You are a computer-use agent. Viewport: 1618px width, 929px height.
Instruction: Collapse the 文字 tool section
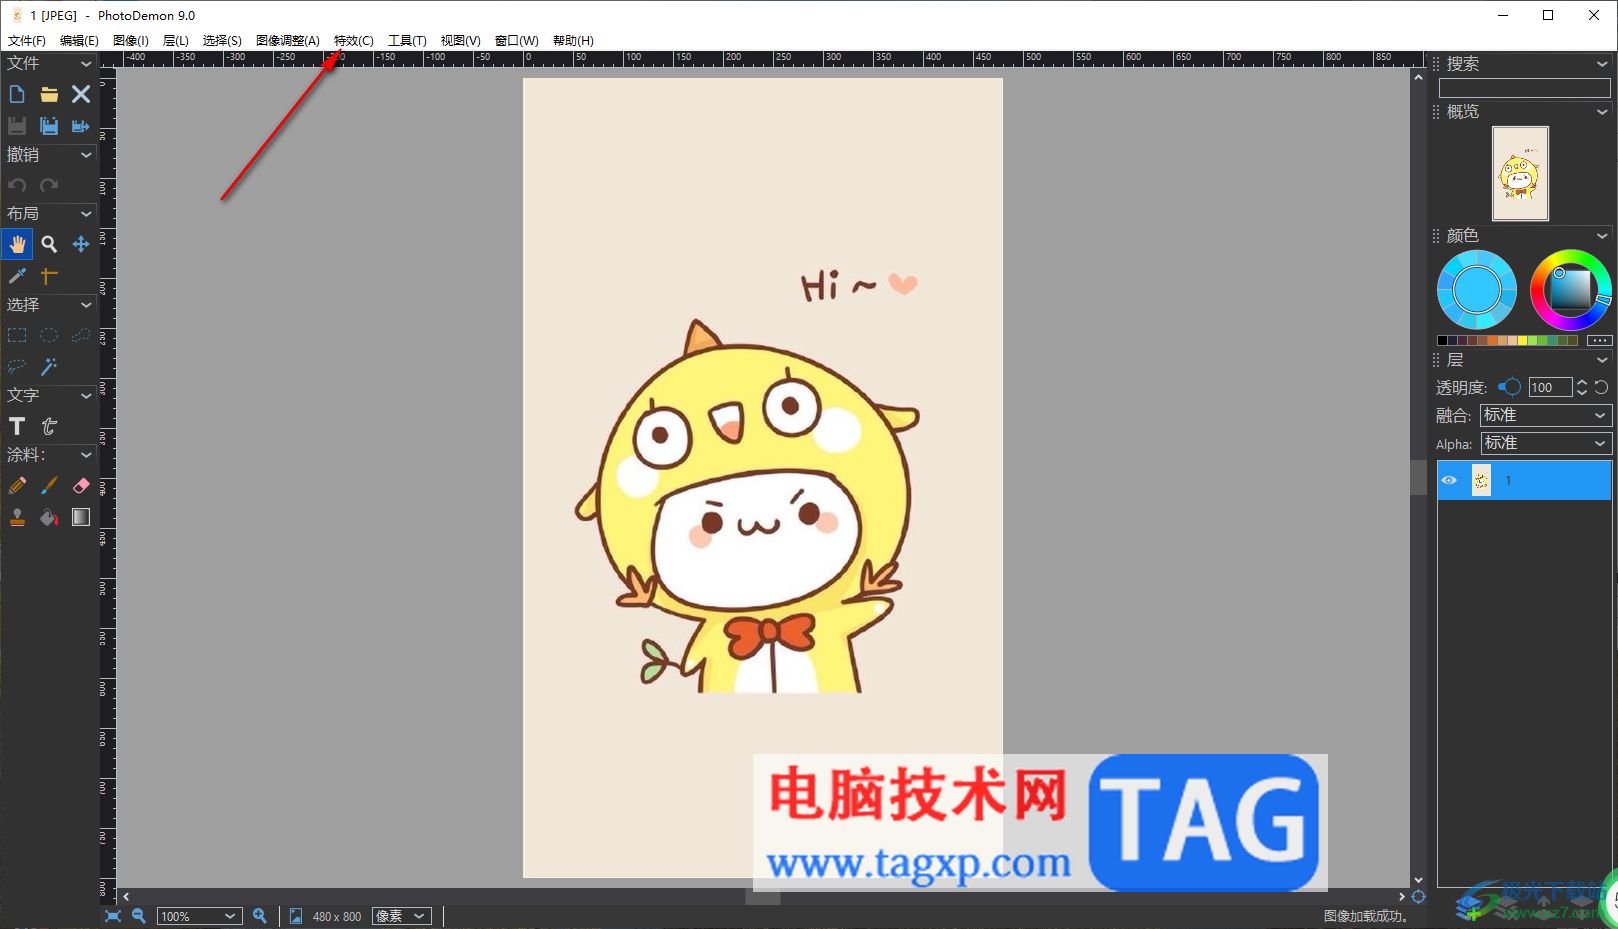[x=86, y=396]
